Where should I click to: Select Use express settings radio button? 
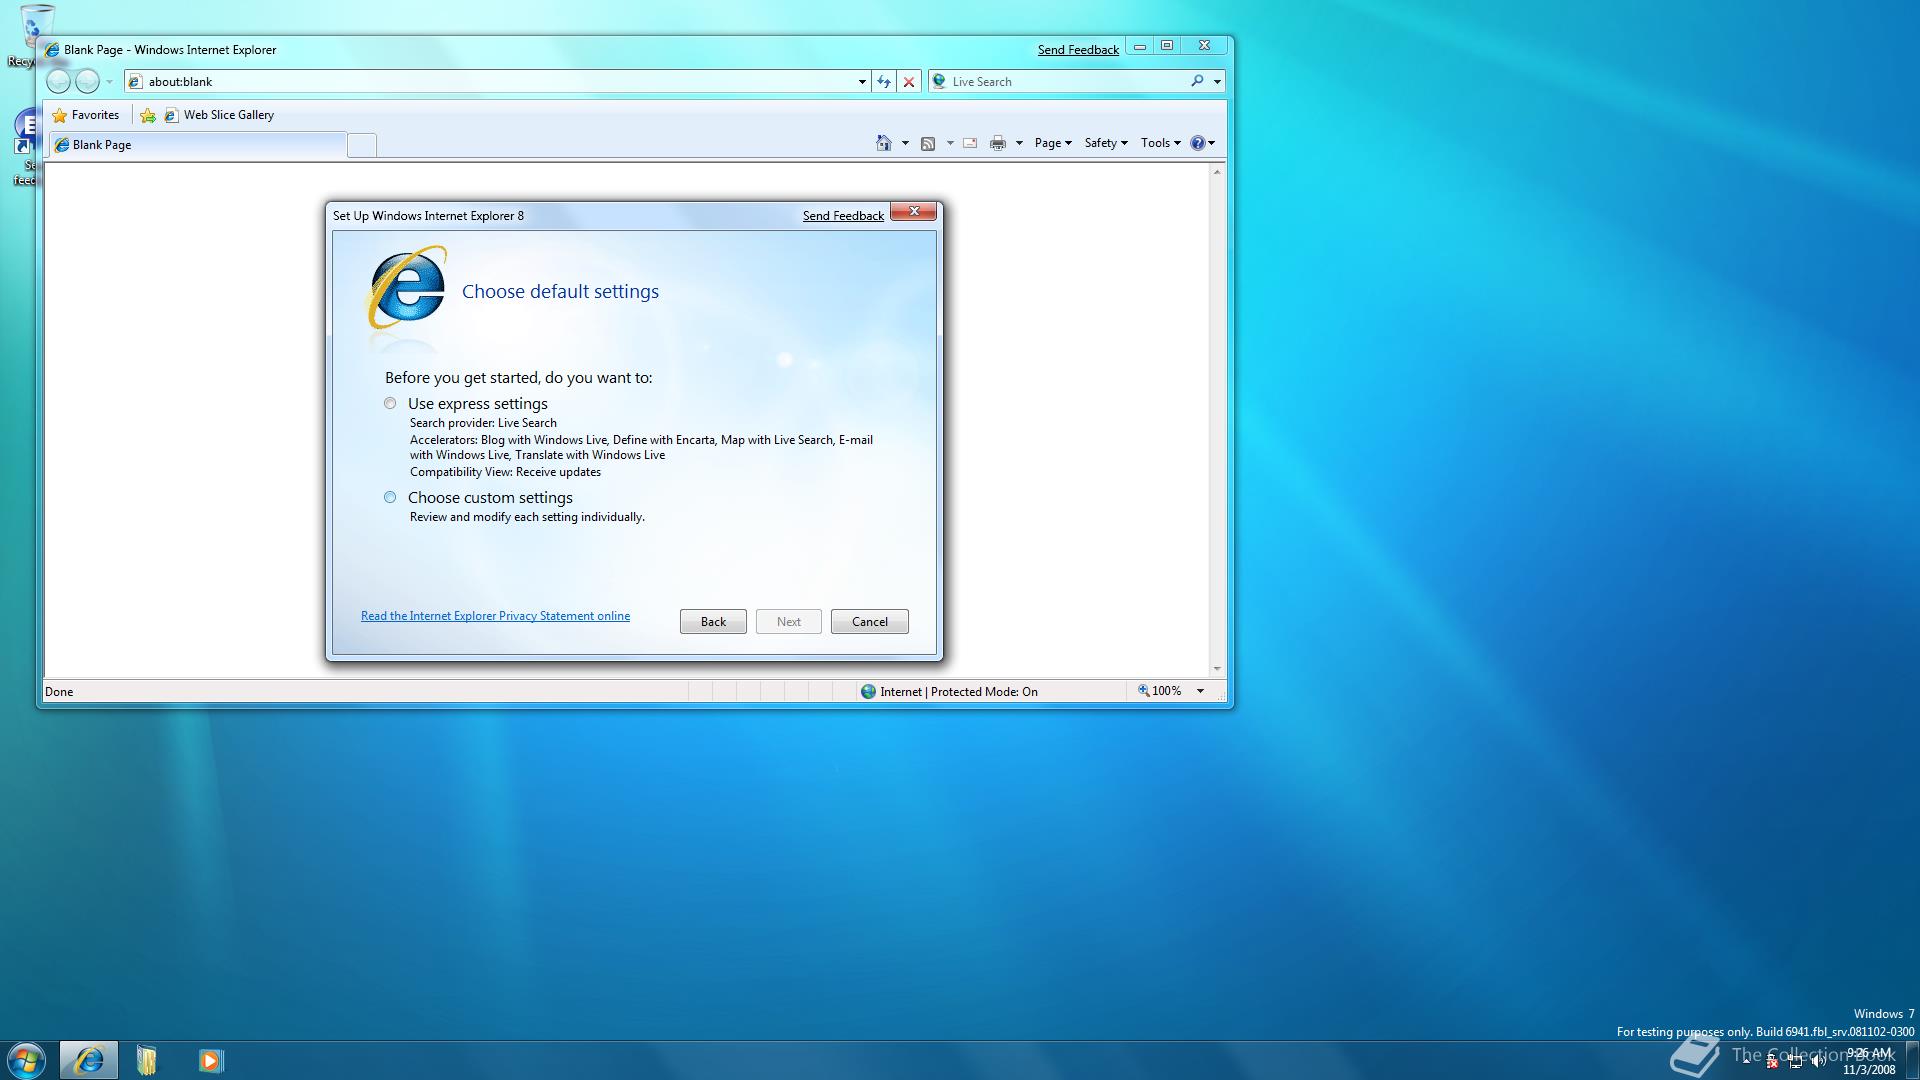click(x=390, y=404)
